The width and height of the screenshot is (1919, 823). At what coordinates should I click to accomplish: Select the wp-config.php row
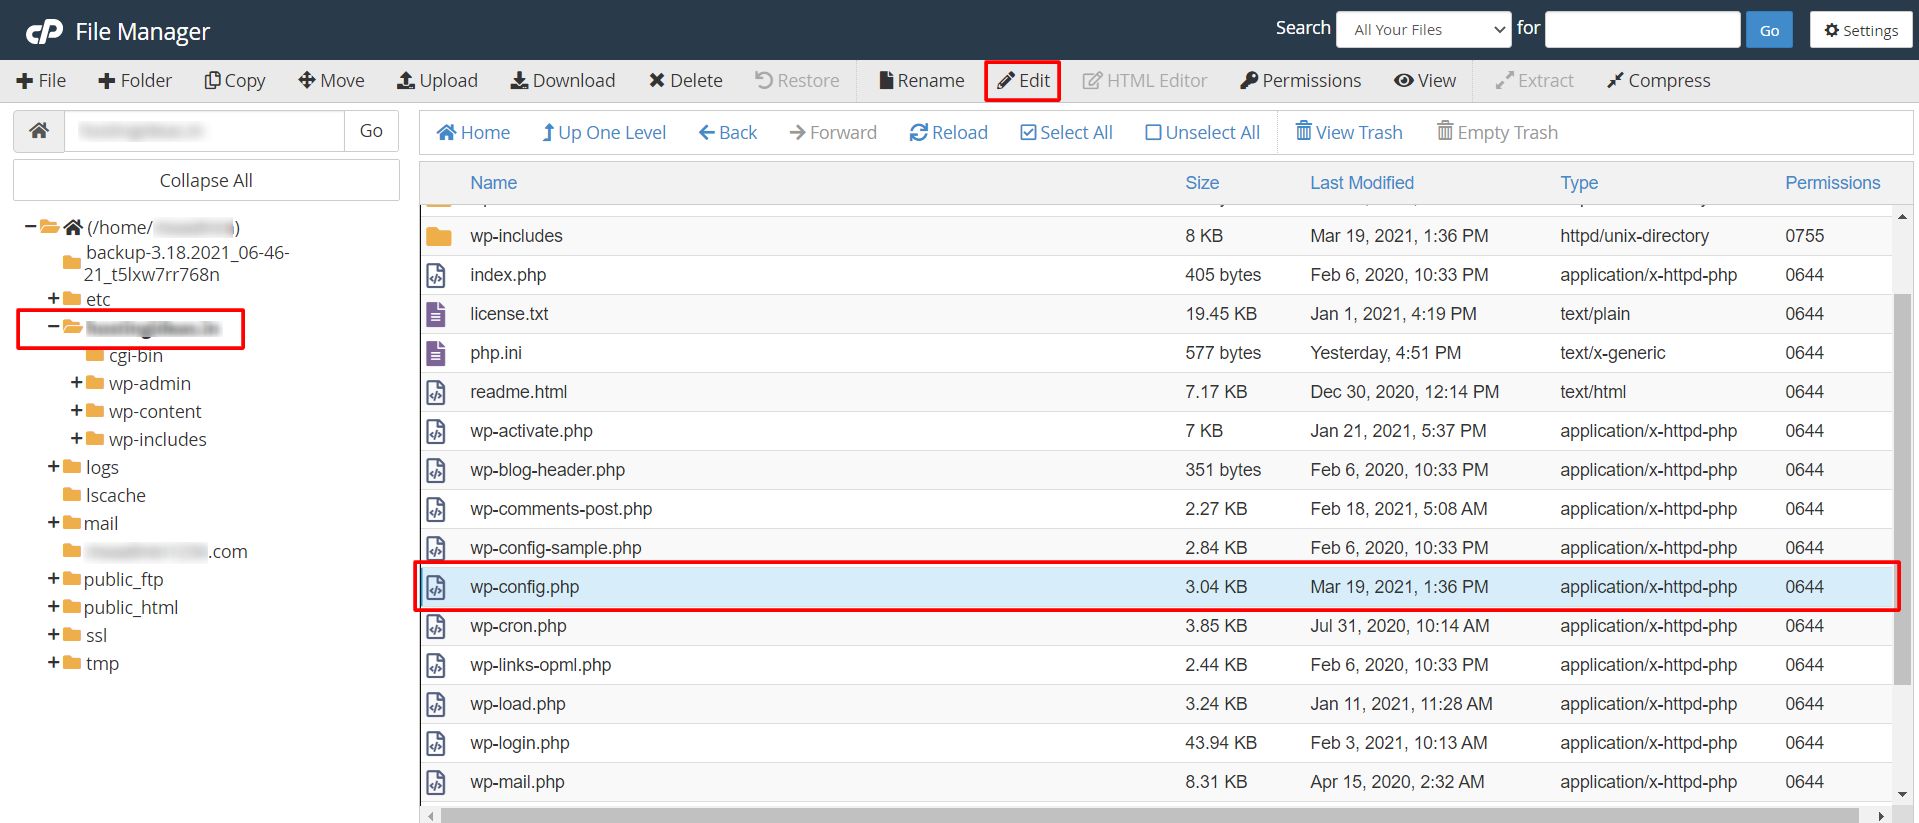point(1156,587)
